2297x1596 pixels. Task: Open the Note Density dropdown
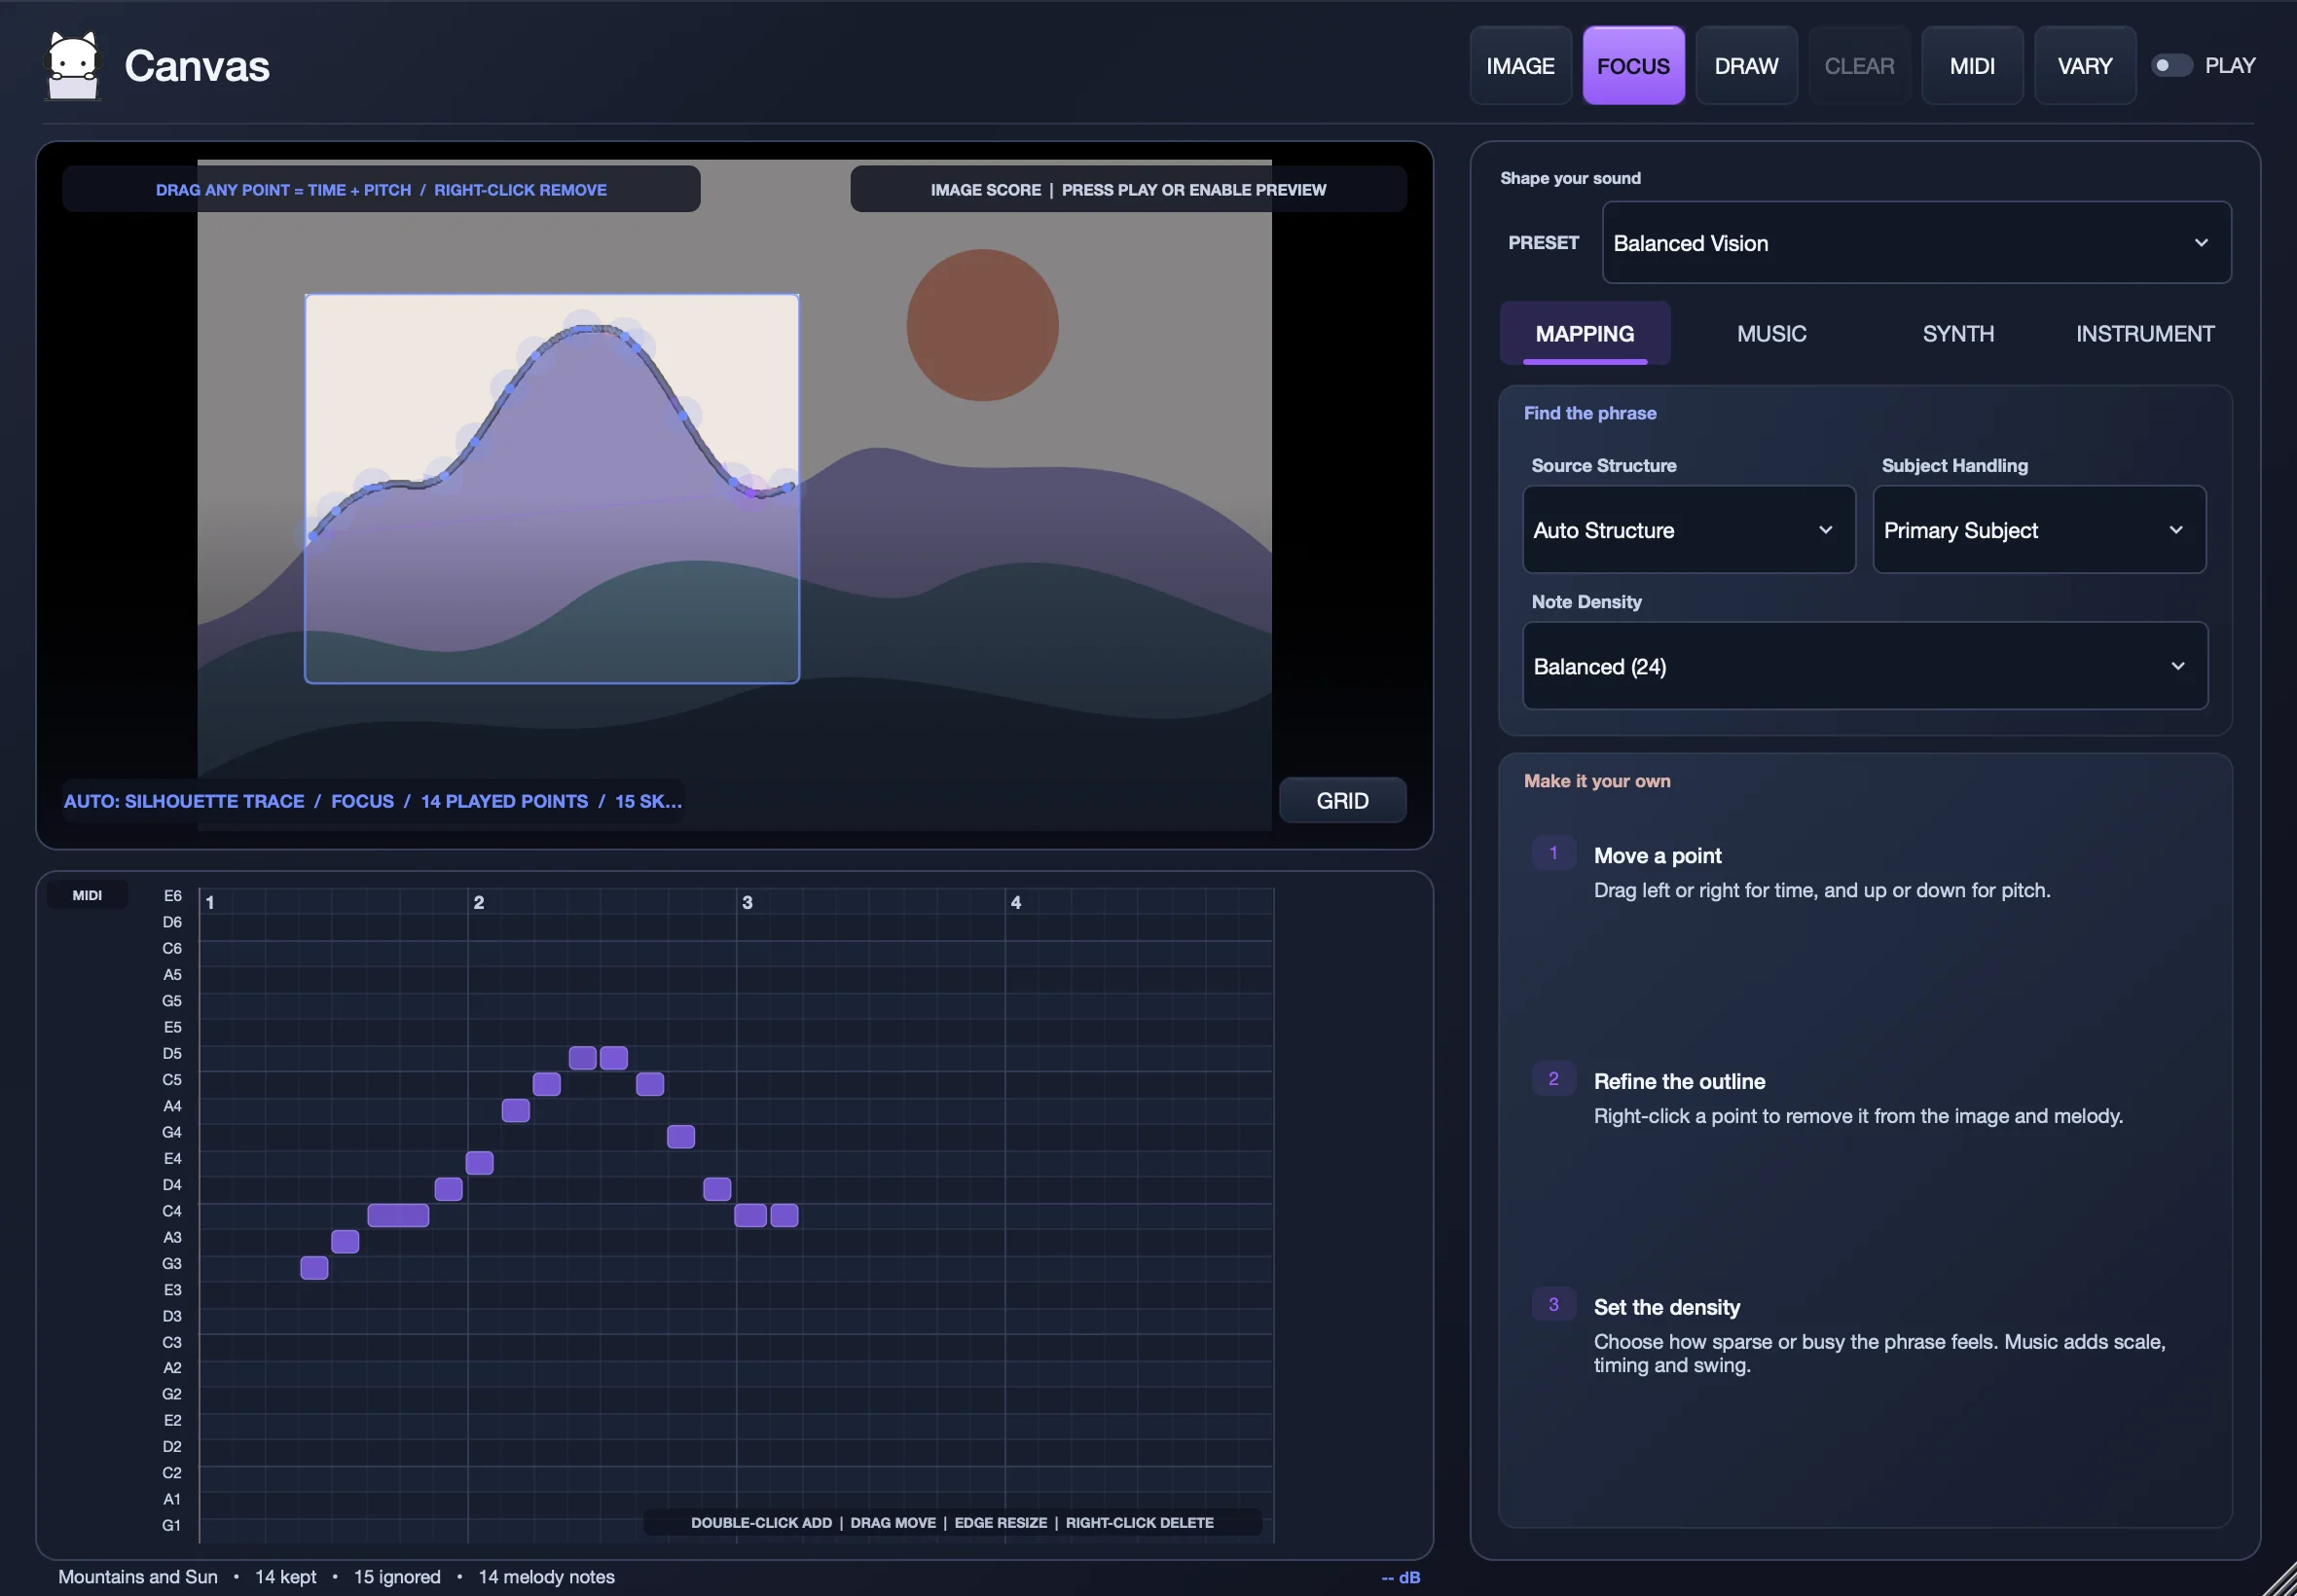[1865, 666]
